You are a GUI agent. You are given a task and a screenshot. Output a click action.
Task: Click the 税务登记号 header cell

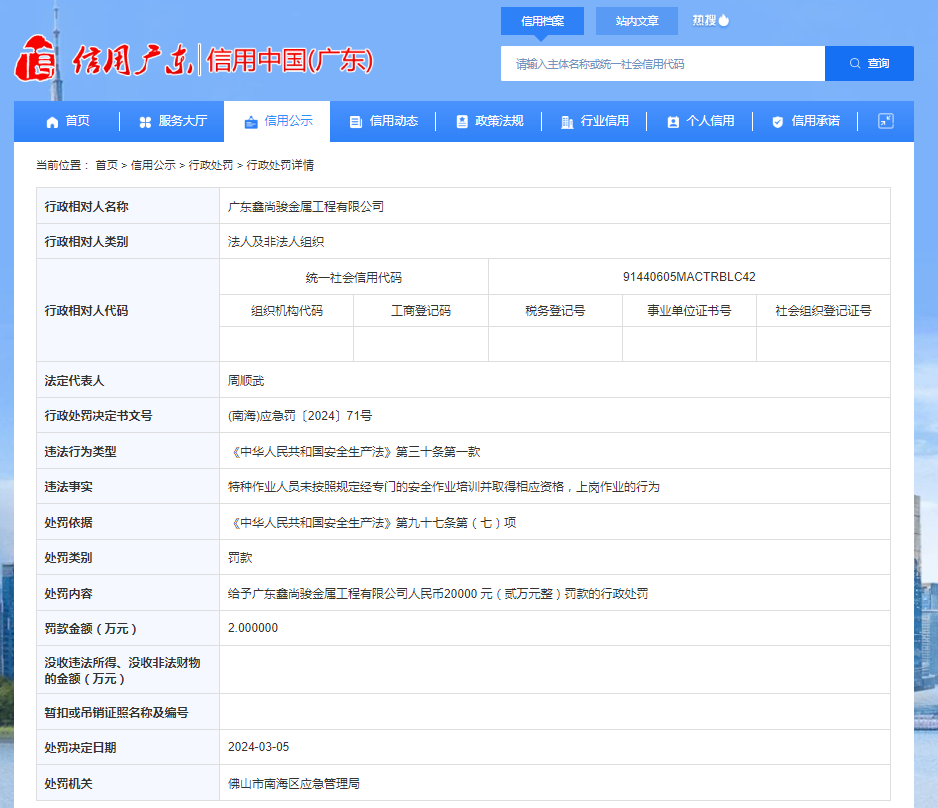pos(555,311)
